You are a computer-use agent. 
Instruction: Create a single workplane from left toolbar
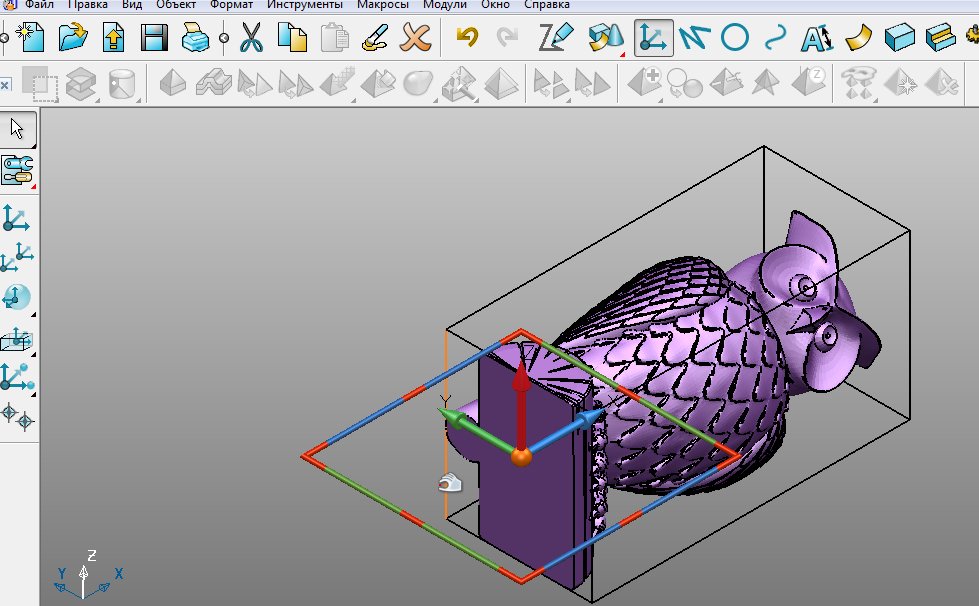pyautogui.click(x=16, y=218)
